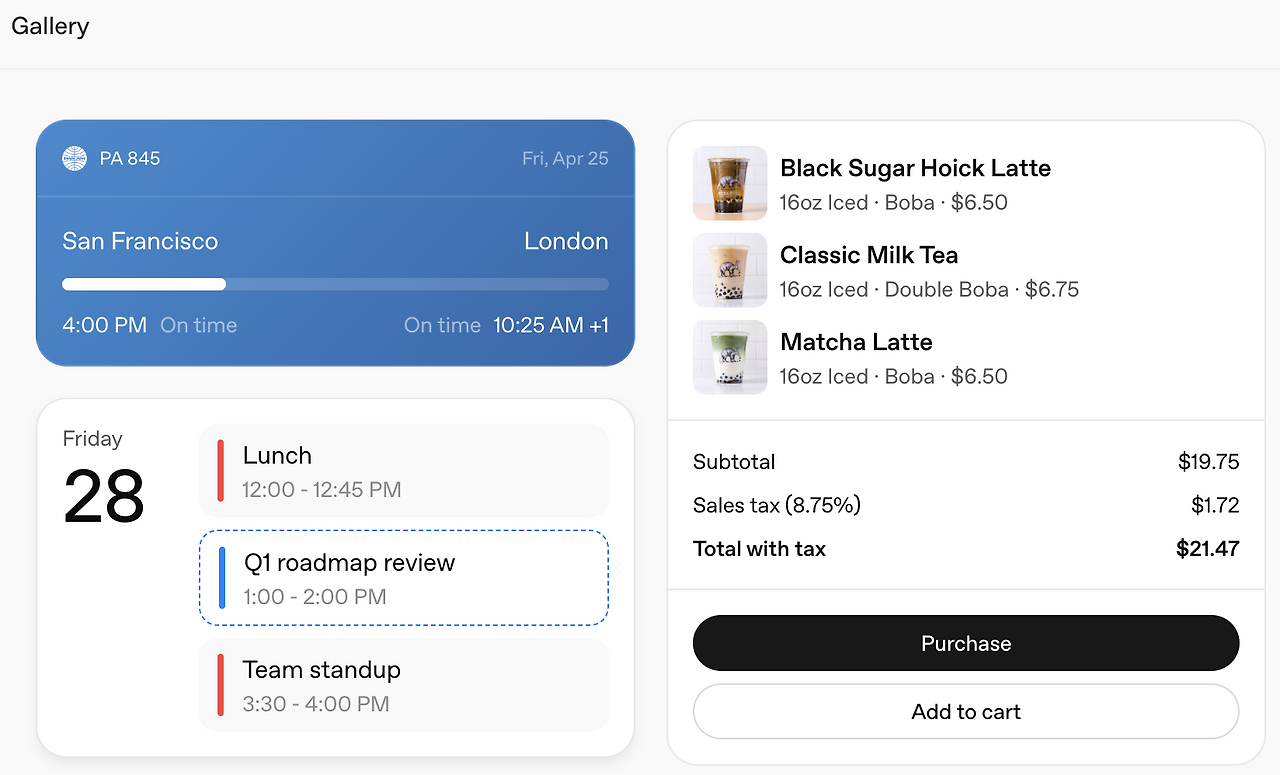Click the San Francisco origin label
This screenshot has width=1280, height=775.
point(140,241)
